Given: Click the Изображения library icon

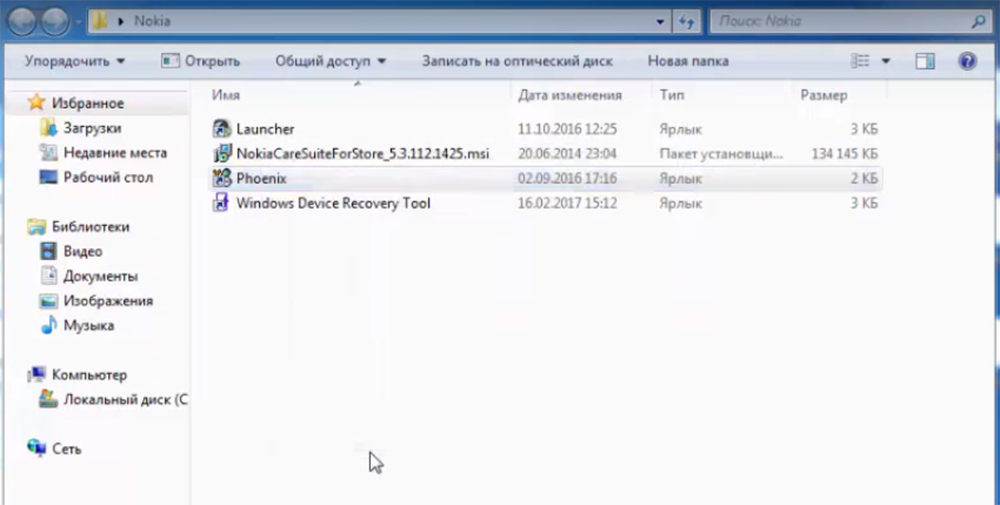Looking at the screenshot, I should 48,300.
